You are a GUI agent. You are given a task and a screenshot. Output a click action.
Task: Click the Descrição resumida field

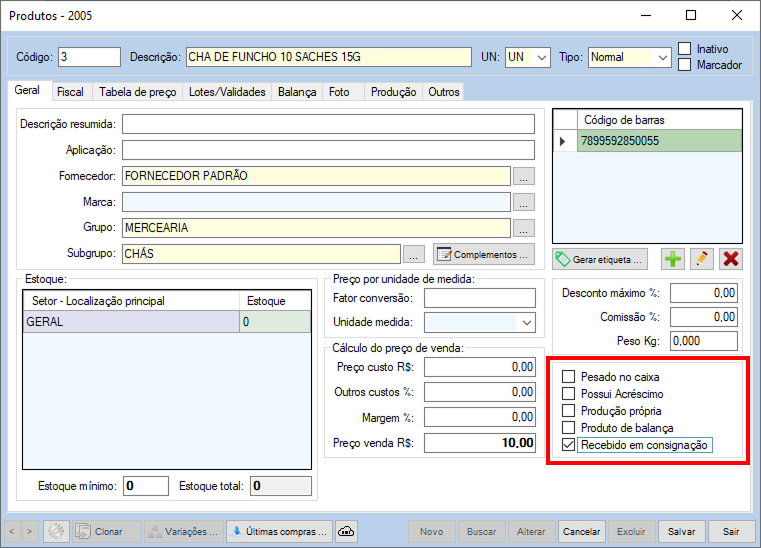328,124
